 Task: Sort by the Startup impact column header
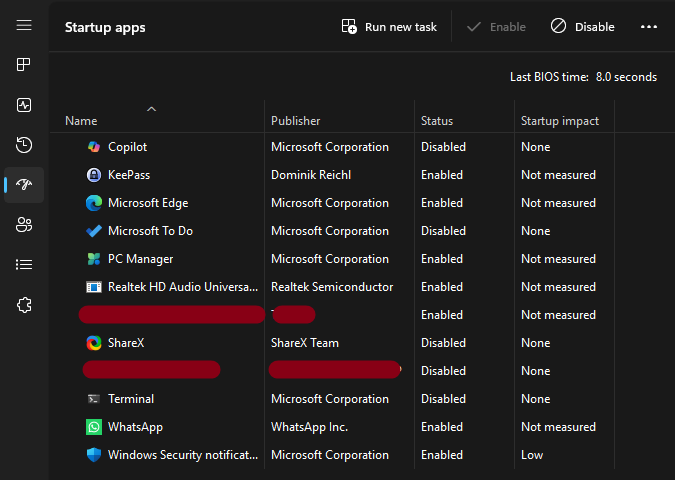560,121
